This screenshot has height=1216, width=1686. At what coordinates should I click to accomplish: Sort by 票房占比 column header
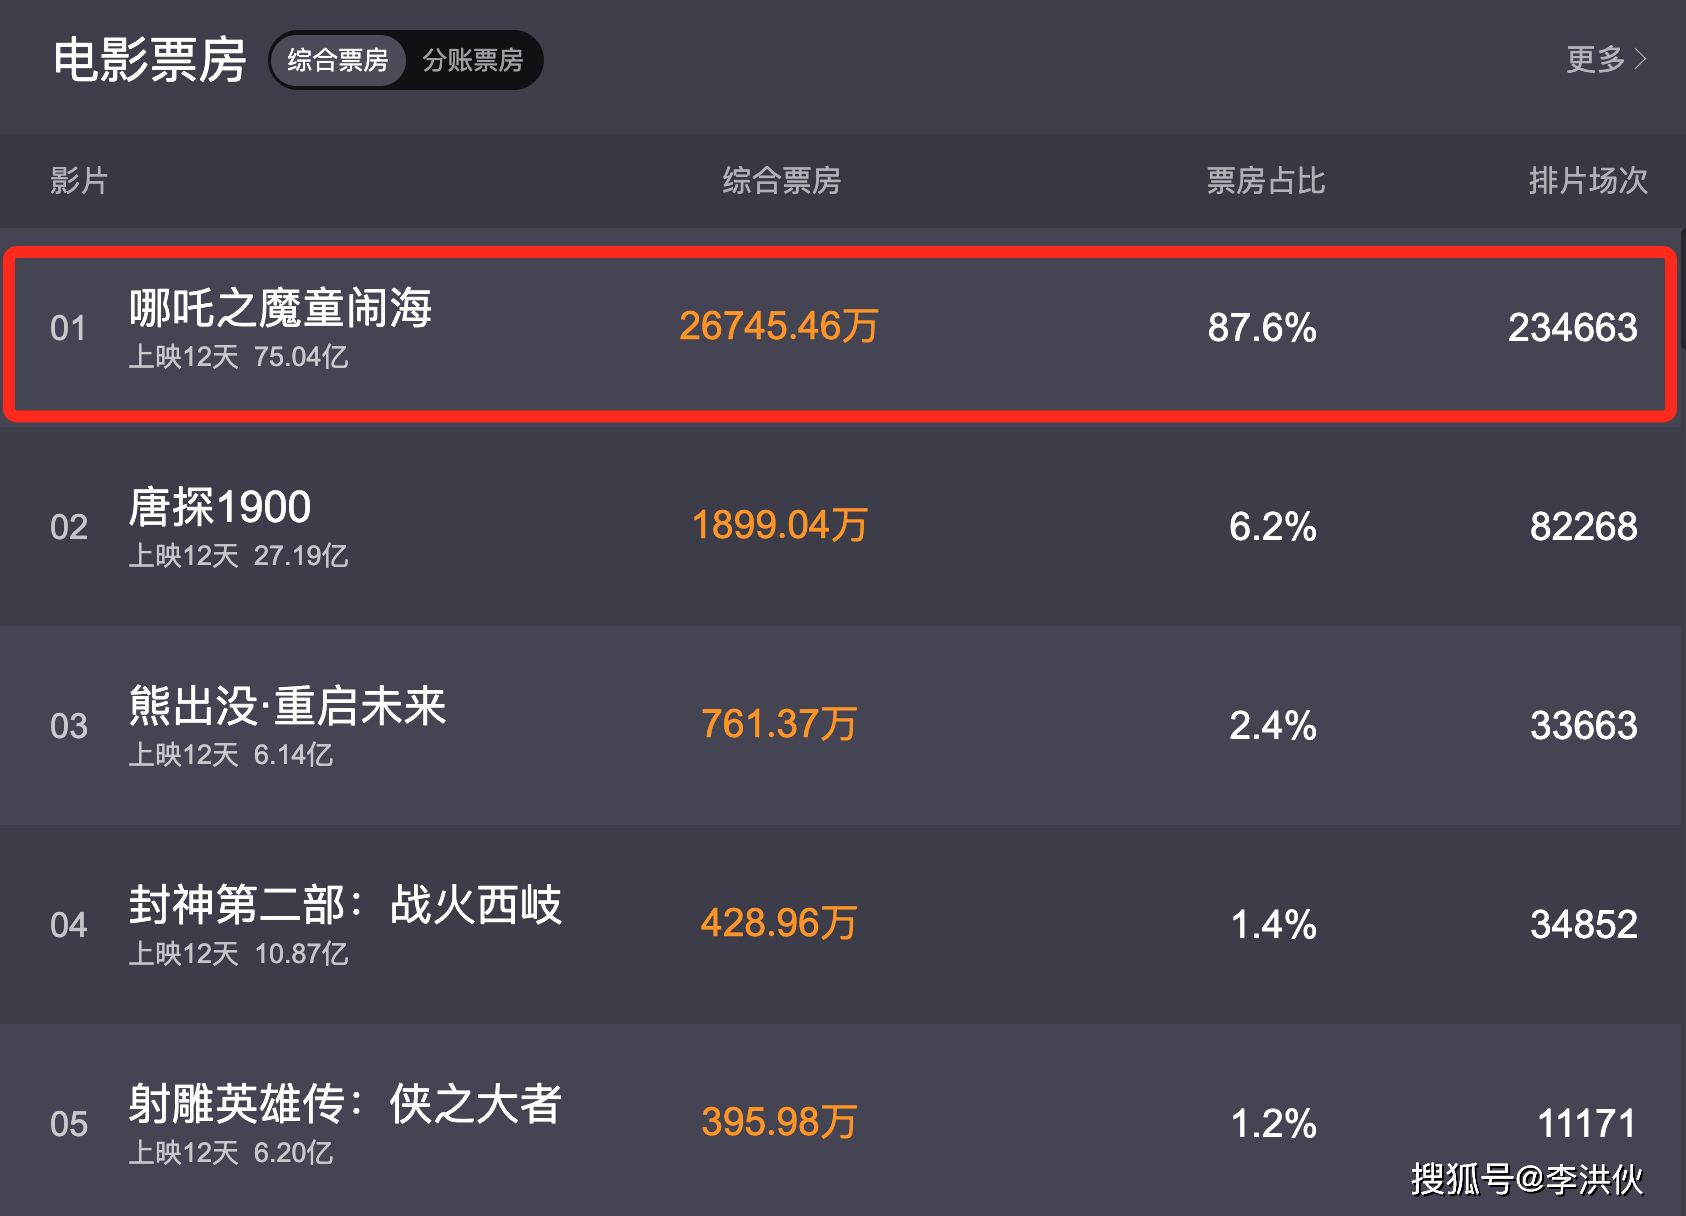tap(1265, 180)
